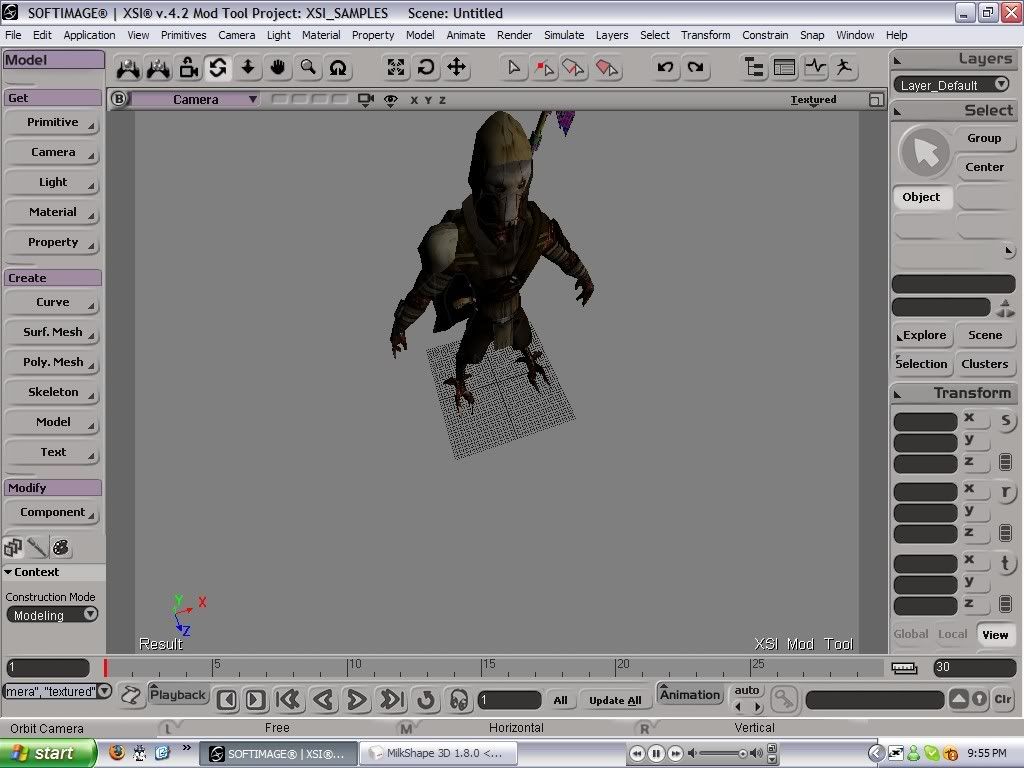Click the Undo arrow icon

point(665,67)
